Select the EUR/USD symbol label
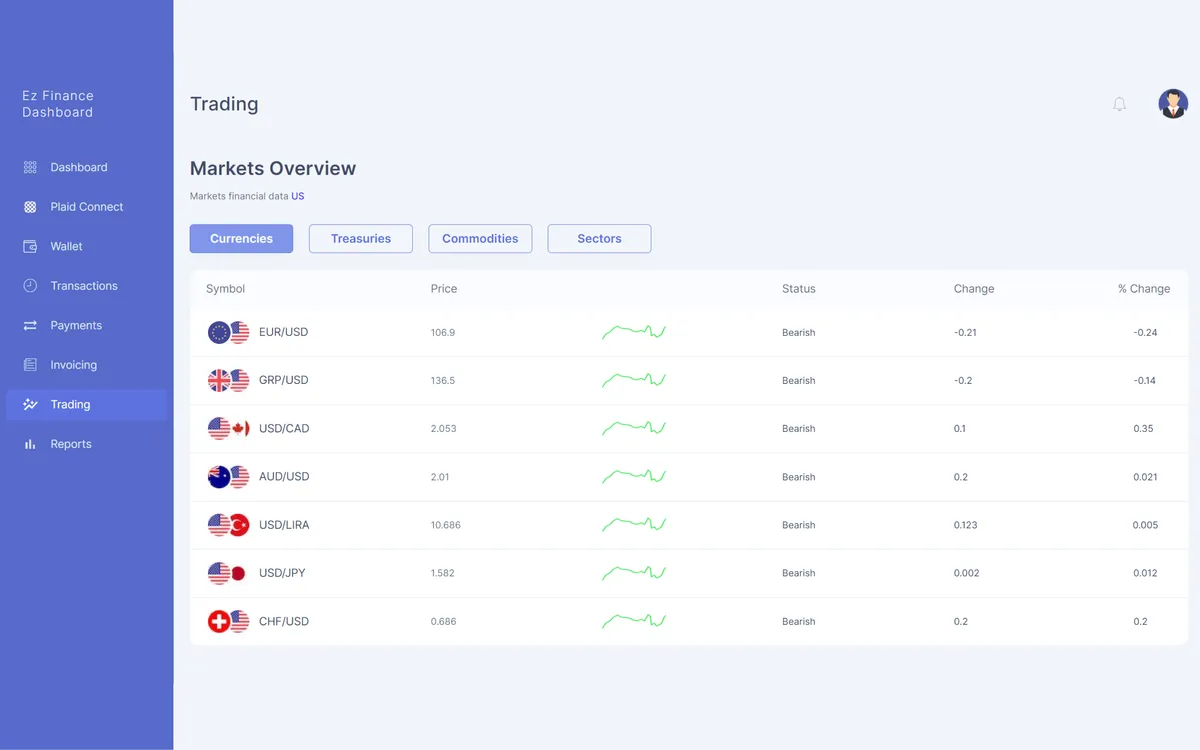 (283, 332)
